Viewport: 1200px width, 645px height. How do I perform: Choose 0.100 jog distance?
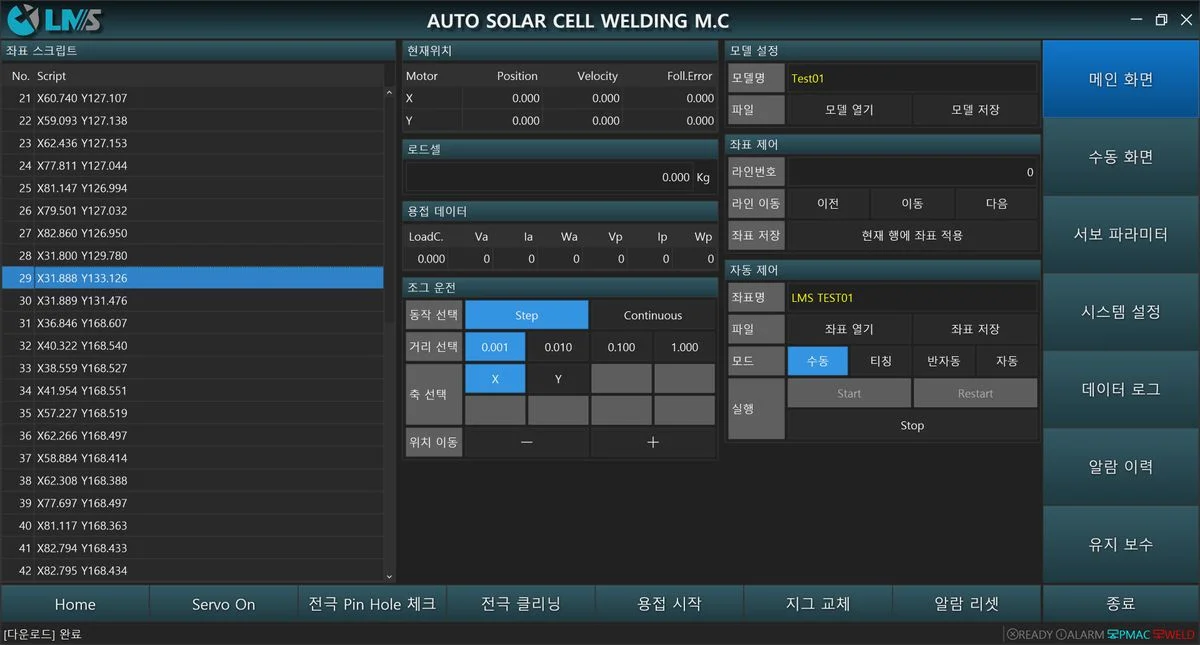tap(621, 347)
